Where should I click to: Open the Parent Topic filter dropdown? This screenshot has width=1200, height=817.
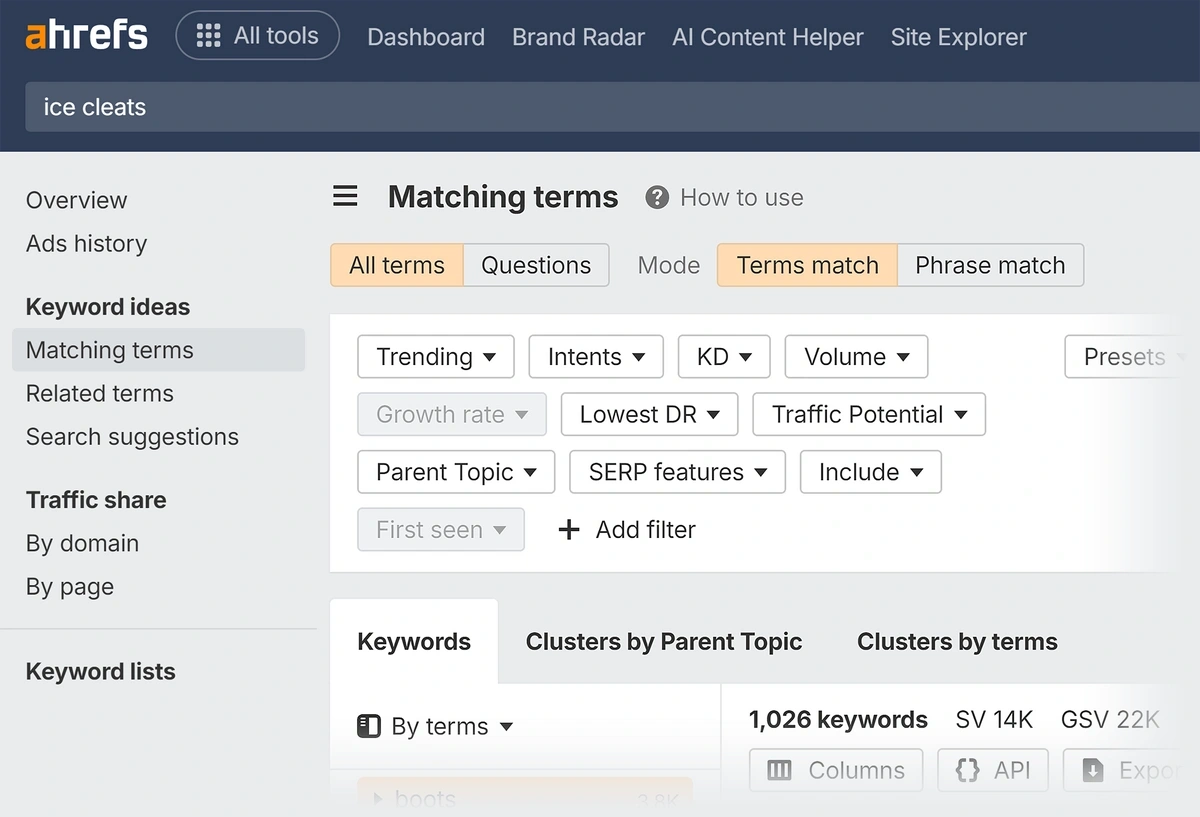click(456, 472)
